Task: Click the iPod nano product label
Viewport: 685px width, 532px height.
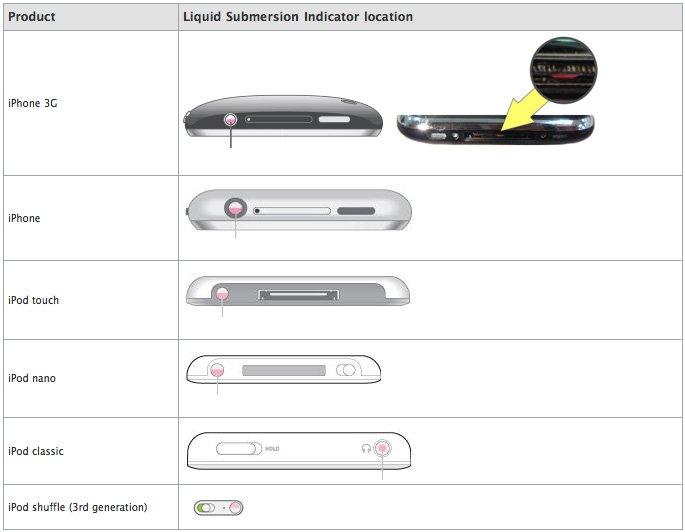Action: pyautogui.click(x=32, y=378)
